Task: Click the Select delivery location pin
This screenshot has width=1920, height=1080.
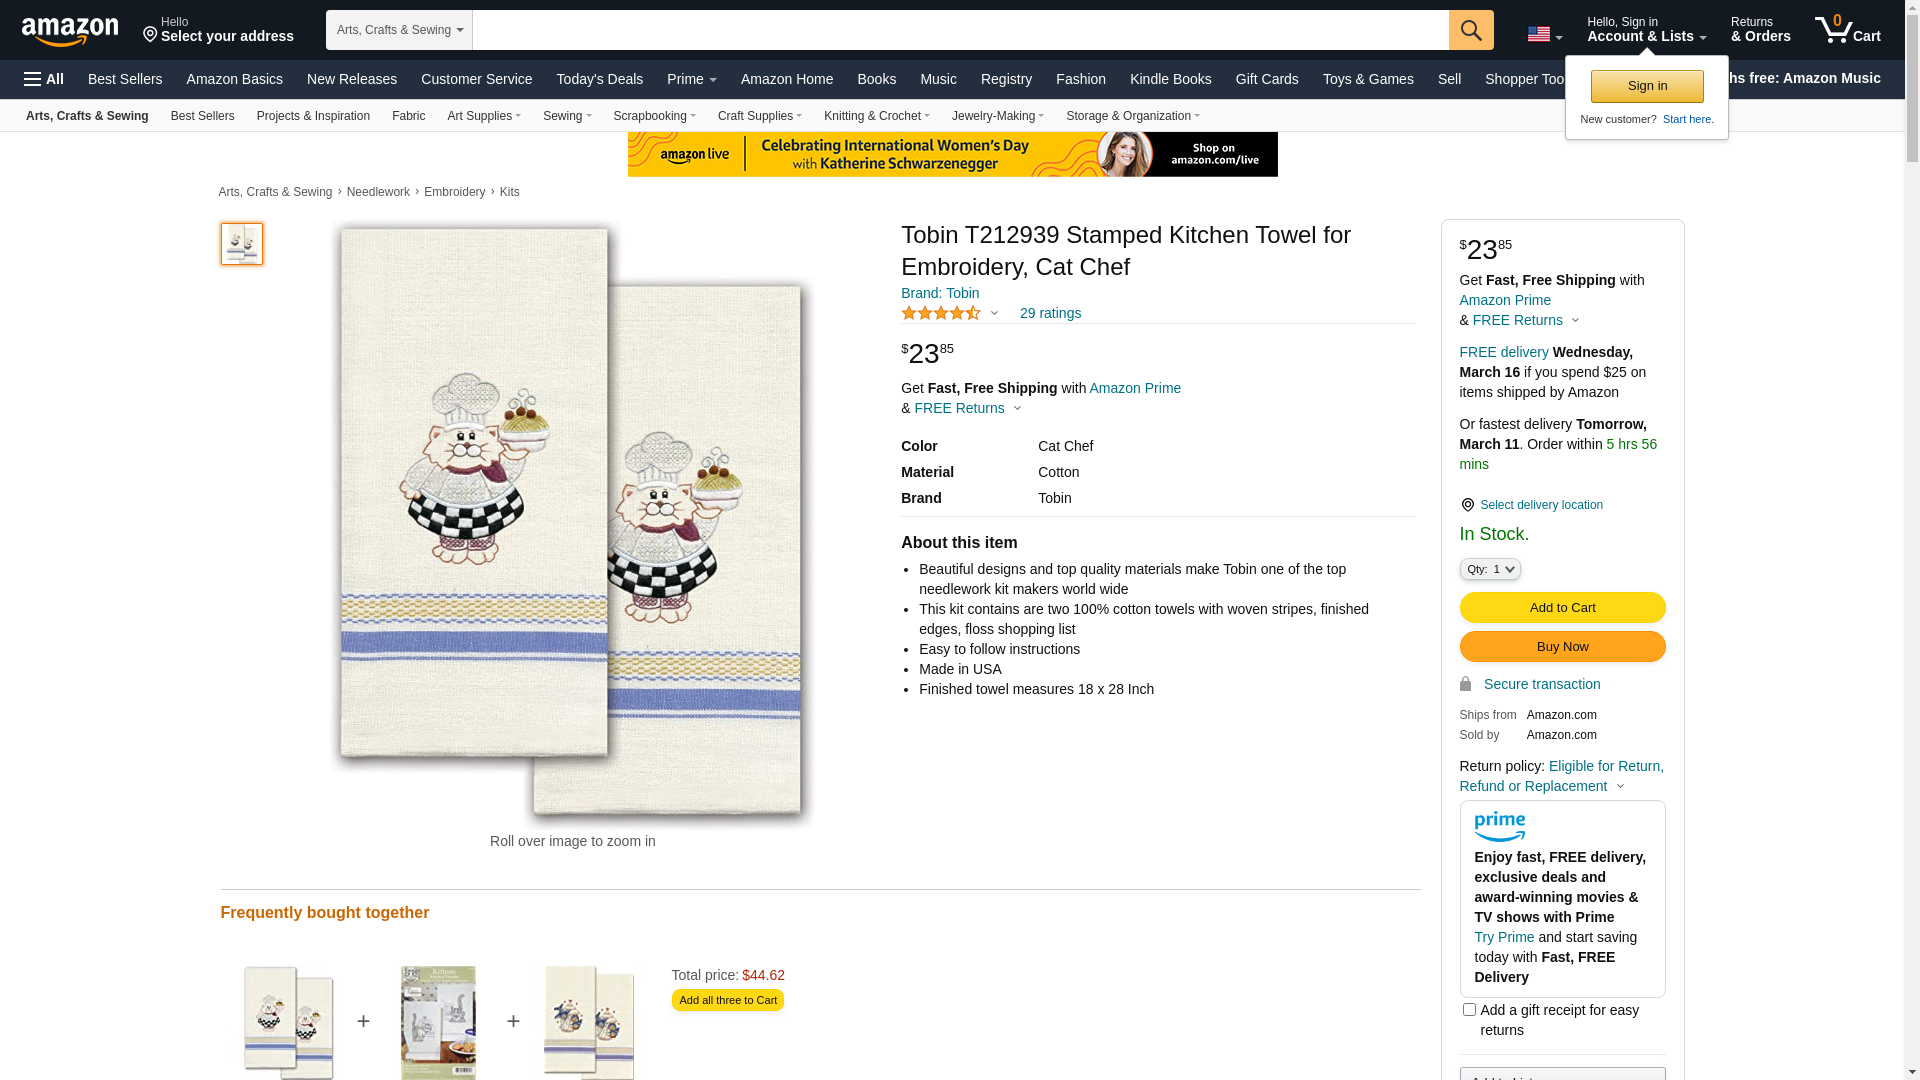Action: tap(1467, 505)
